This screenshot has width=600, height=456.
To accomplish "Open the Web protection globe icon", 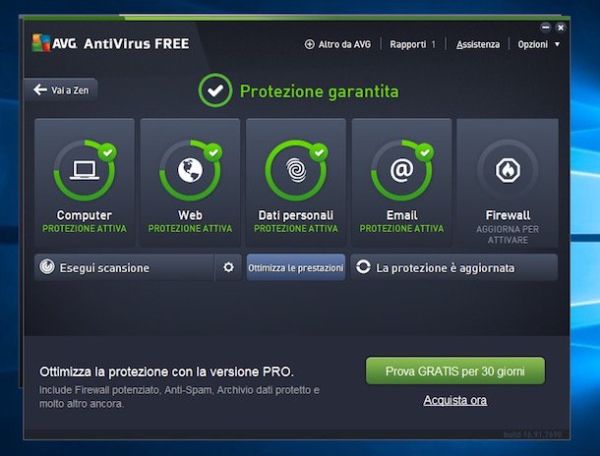I will click(190, 170).
